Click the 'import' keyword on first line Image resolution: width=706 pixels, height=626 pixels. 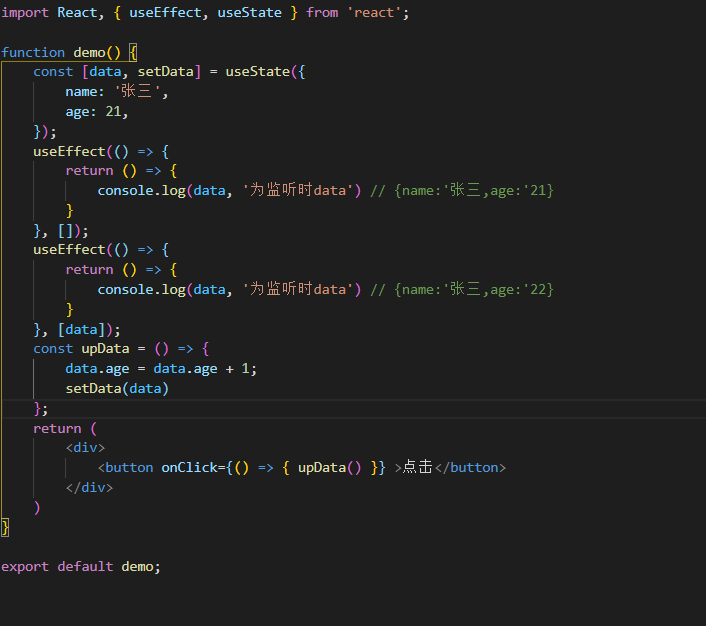pos(25,13)
